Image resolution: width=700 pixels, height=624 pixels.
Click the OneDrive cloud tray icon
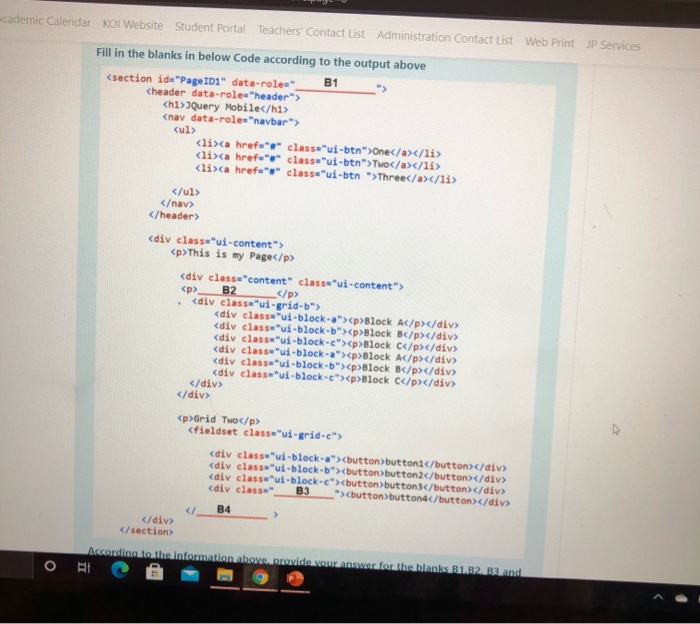pos(681,599)
